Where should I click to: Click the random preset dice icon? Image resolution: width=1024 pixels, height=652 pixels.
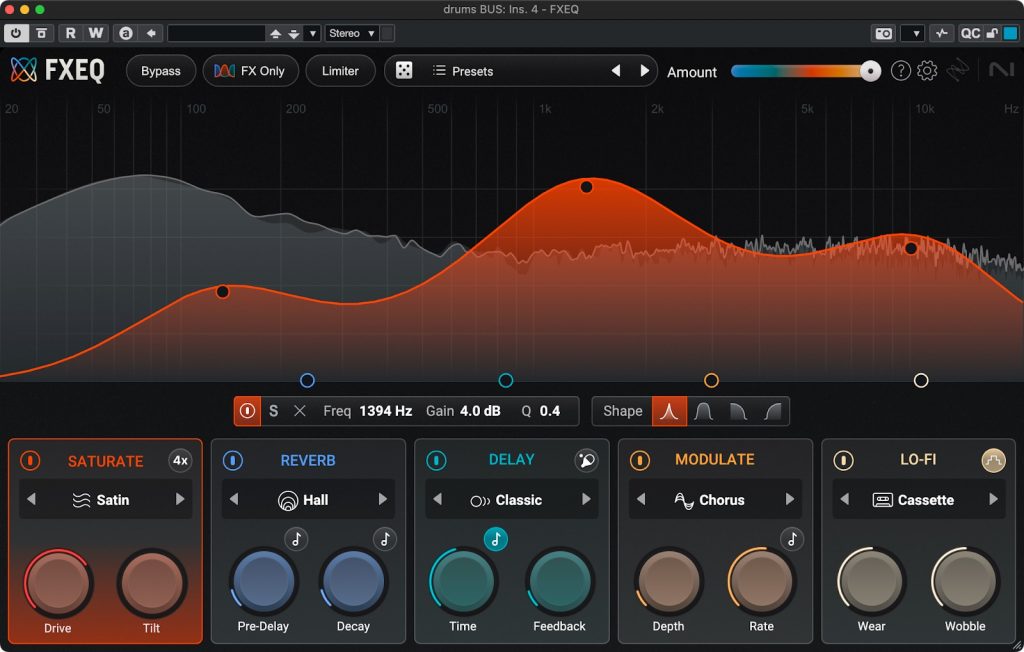pyautogui.click(x=404, y=71)
